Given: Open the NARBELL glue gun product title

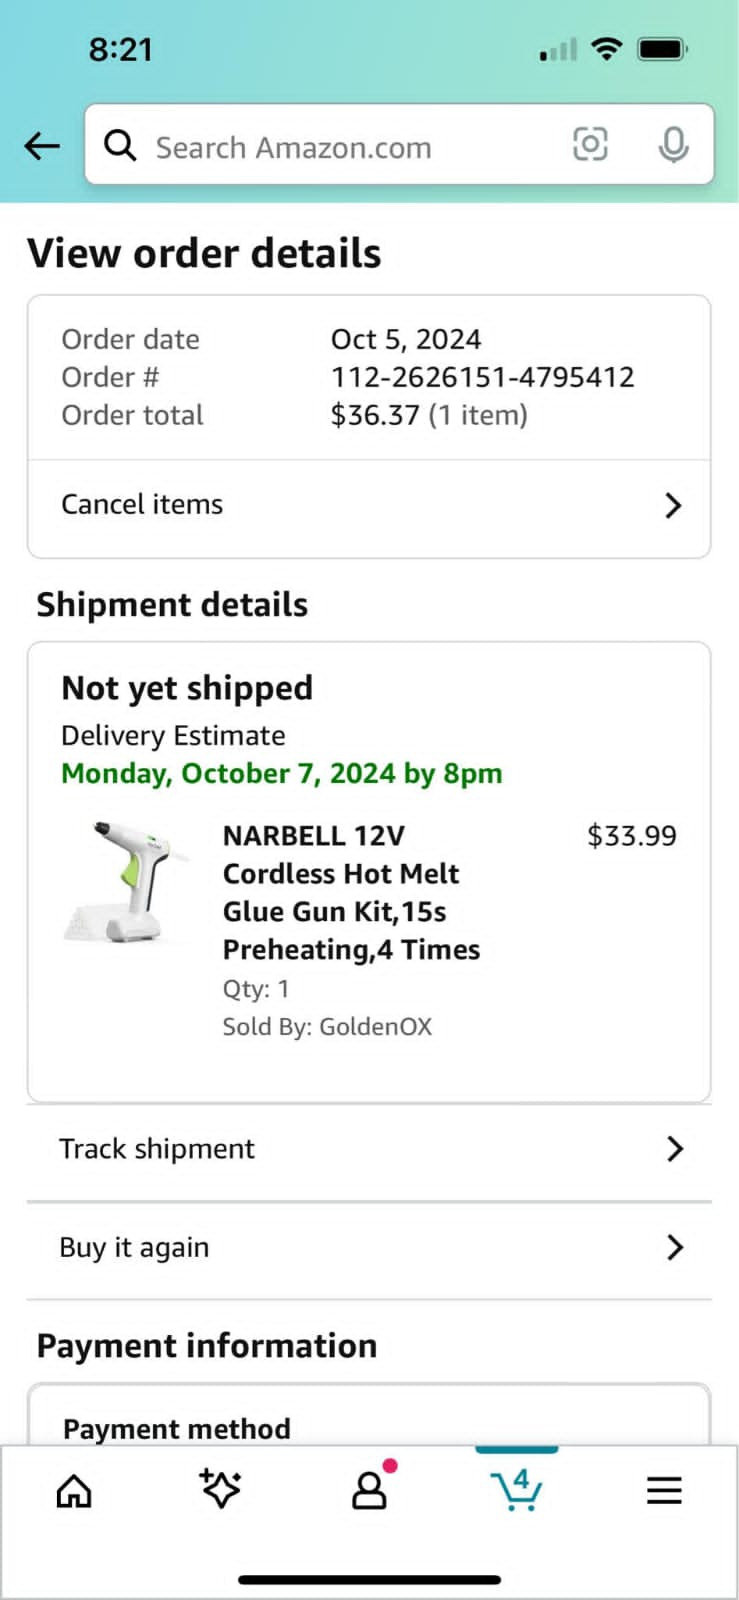Looking at the screenshot, I should 350,892.
